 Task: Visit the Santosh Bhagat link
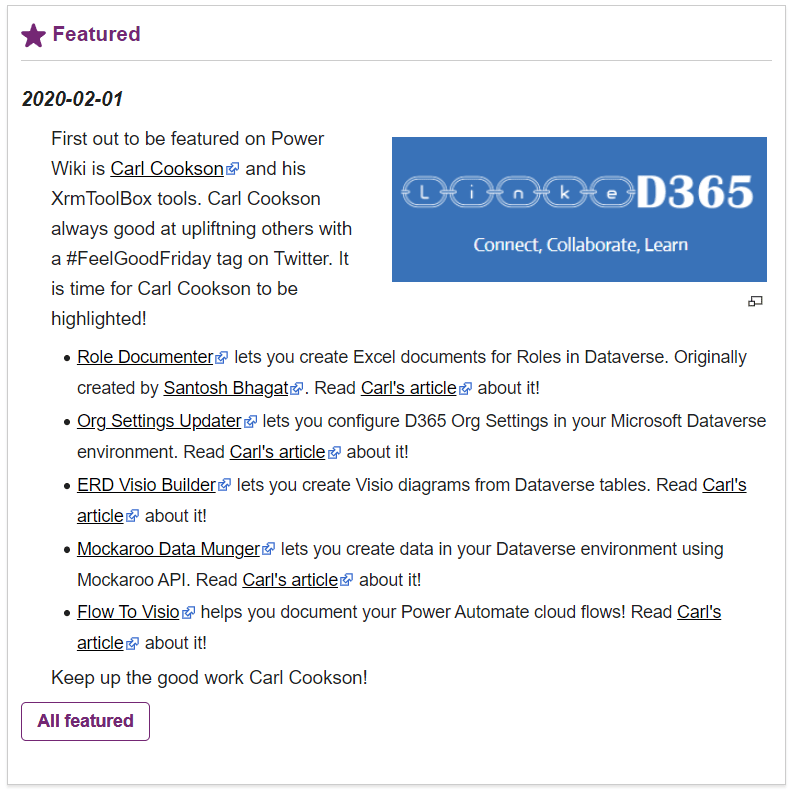(x=226, y=388)
